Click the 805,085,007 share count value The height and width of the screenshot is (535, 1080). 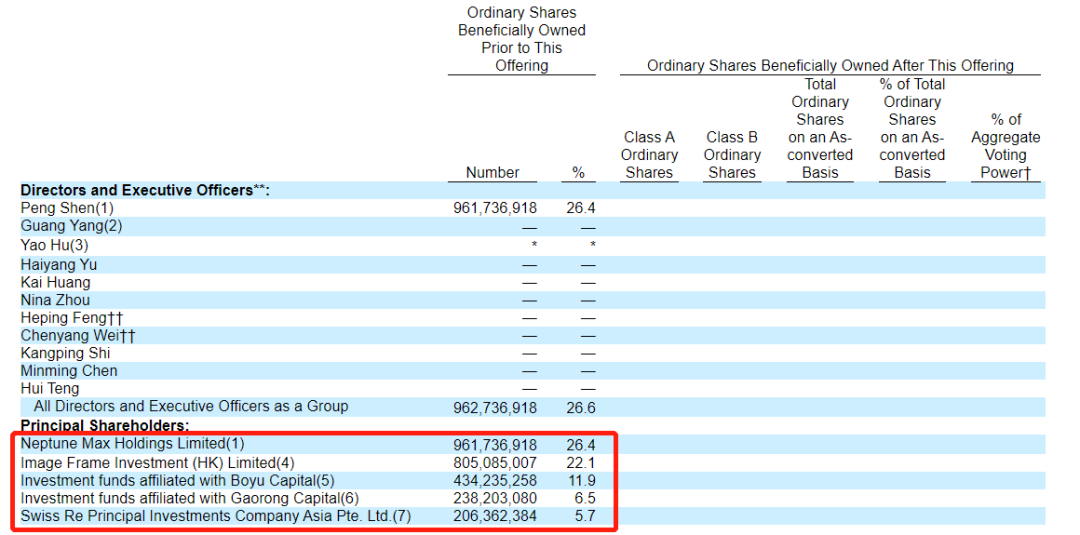click(x=495, y=463)
